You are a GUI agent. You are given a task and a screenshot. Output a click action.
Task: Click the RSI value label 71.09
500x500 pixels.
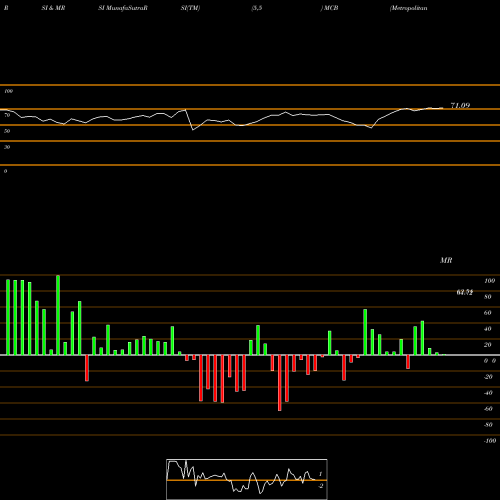click(460, 106)
